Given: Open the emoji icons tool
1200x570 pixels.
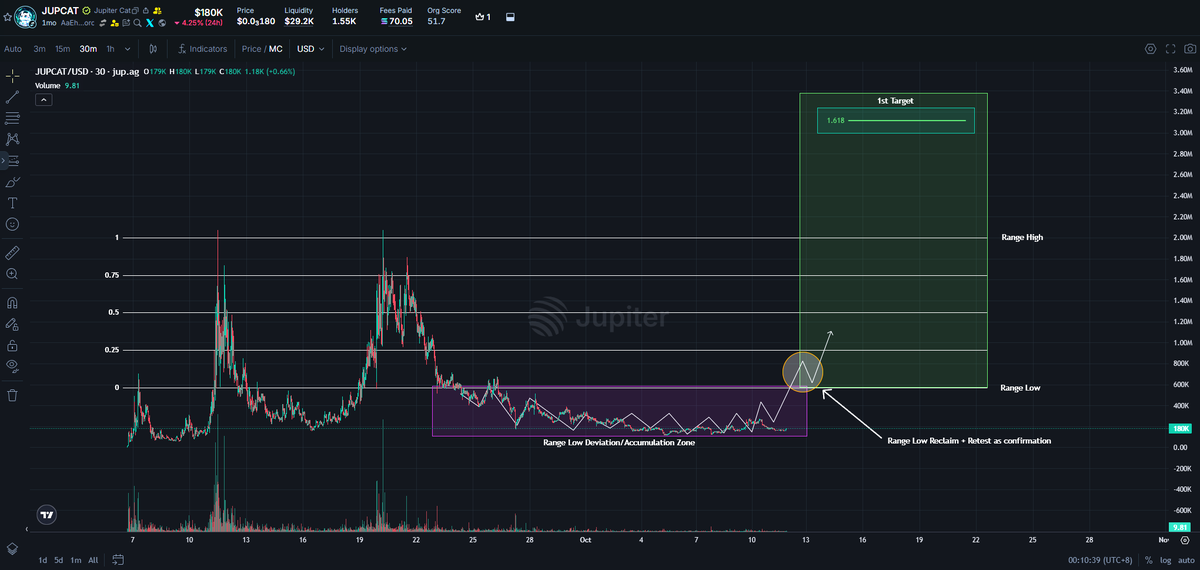Looking at the screenshot, I should [x=12, y=224].
